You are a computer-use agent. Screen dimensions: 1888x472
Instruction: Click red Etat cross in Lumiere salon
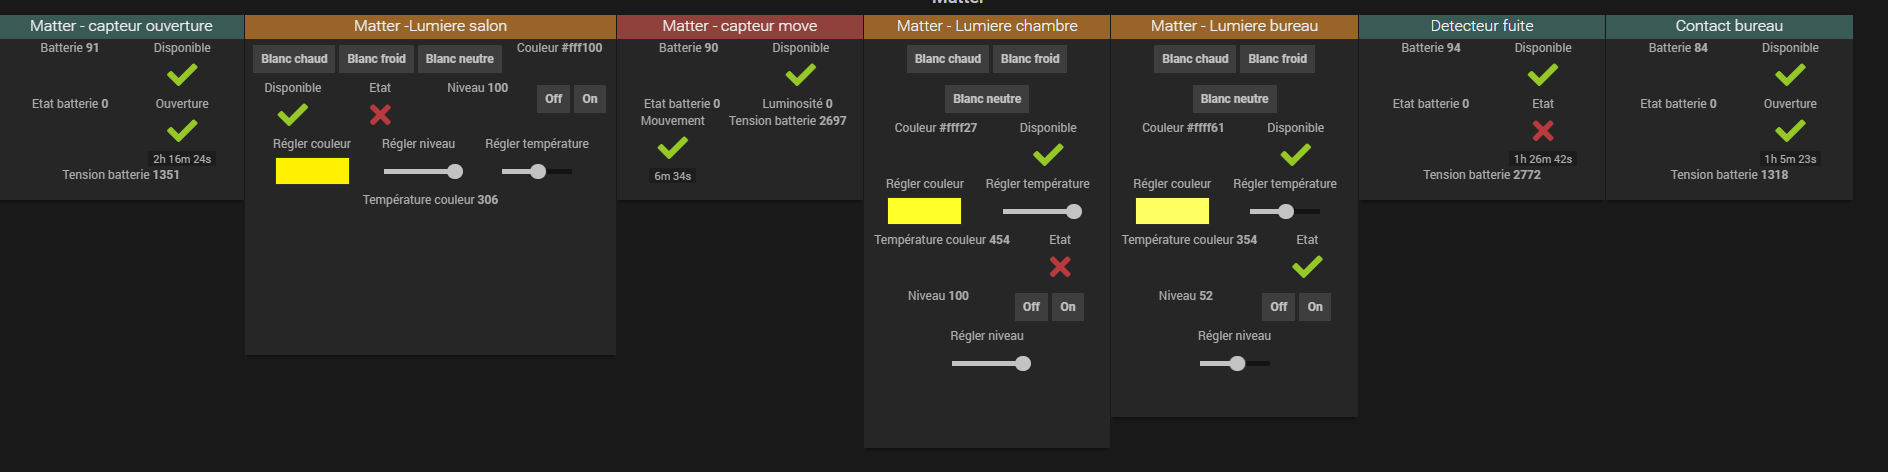[x=380, y=115]
